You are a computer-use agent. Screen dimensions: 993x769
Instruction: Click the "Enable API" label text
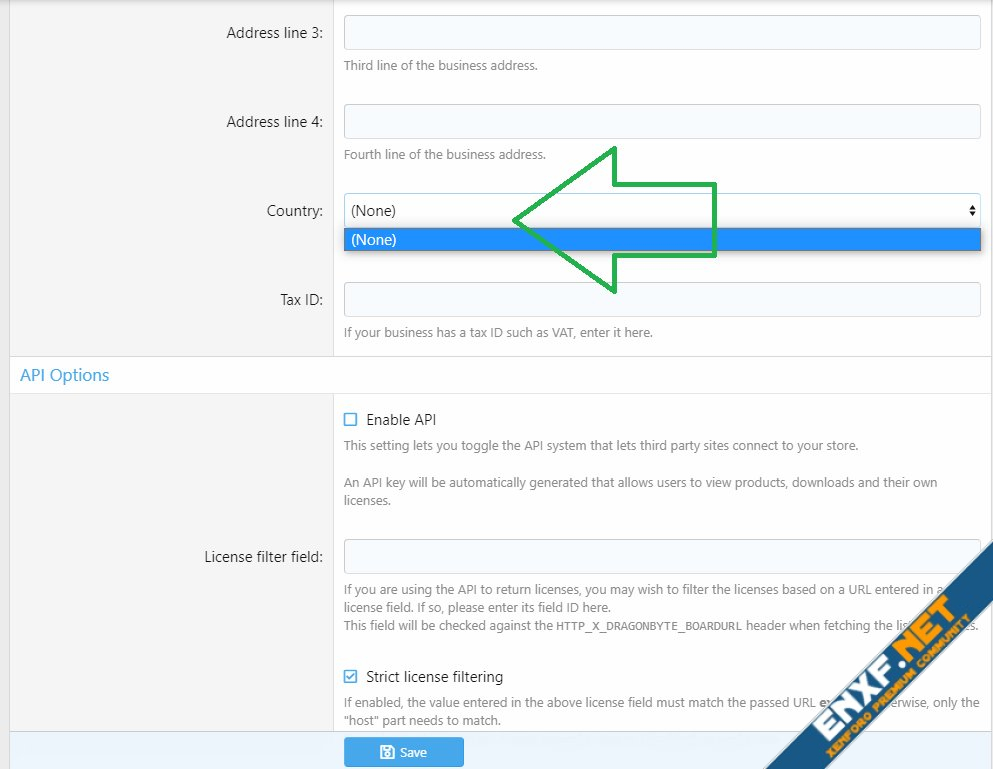pyautogui.click(x=401, y=420)
